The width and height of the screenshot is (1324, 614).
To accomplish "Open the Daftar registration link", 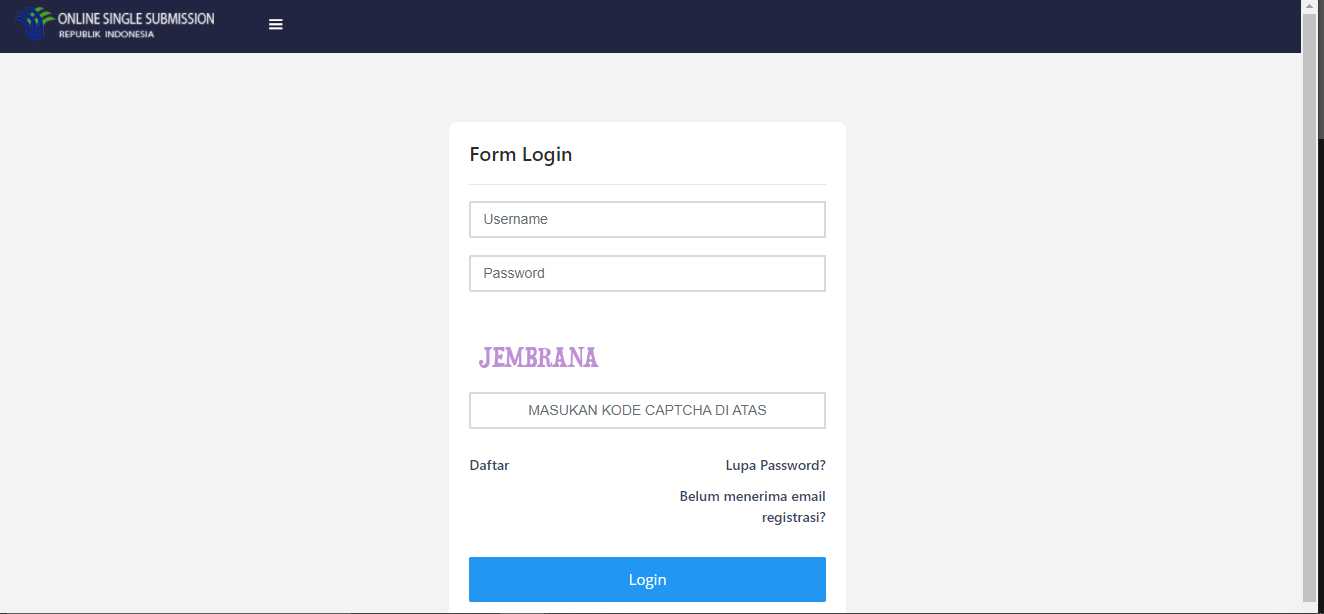I will coord(489,465).
